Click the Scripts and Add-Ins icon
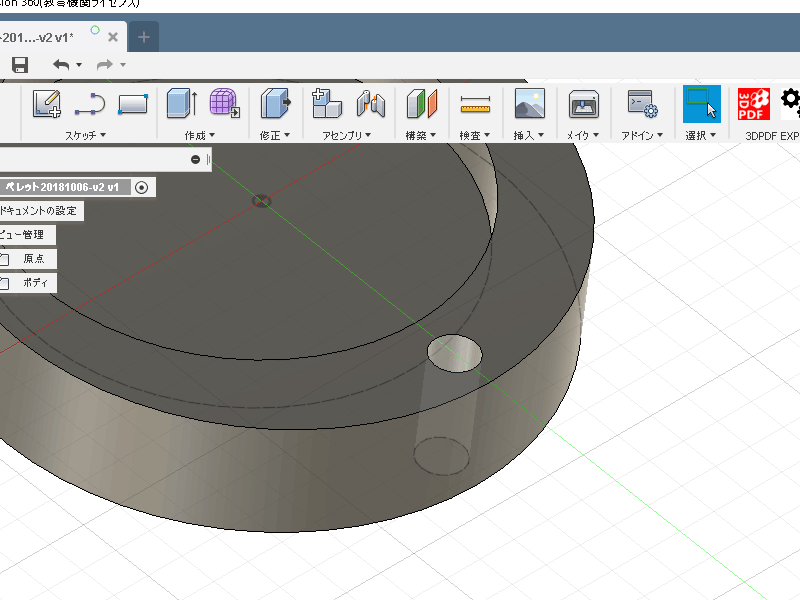Screen dimensions: 800x600 coord(642,104)
